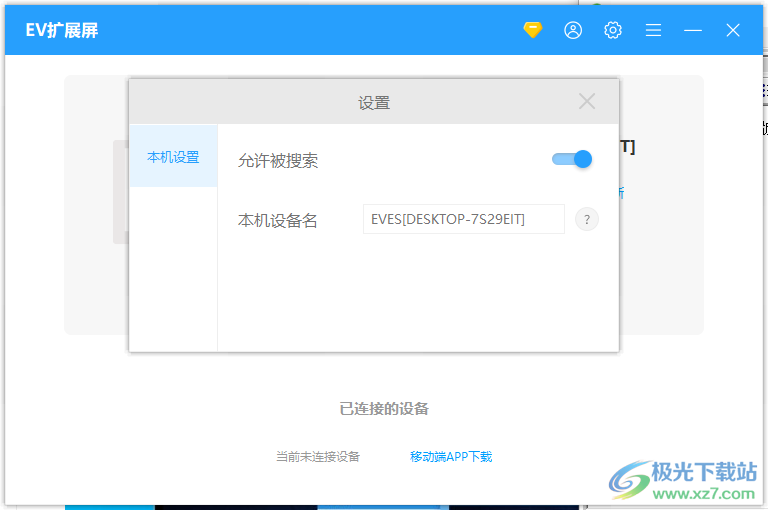Screen dimensions: 768x510
Task: Click the gear settings icon in title bar
Action: tap(613, 30)
